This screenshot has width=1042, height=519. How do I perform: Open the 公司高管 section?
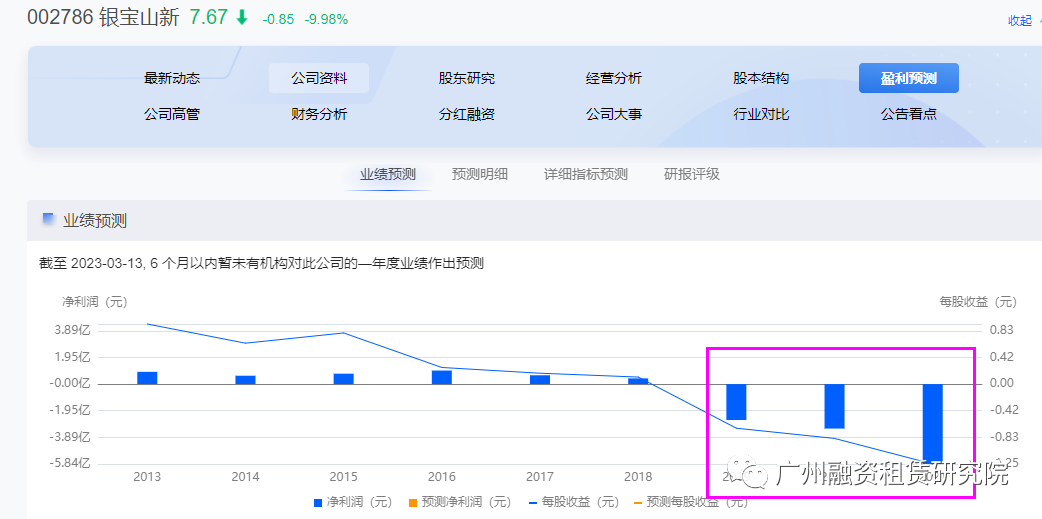coord(171,114)
